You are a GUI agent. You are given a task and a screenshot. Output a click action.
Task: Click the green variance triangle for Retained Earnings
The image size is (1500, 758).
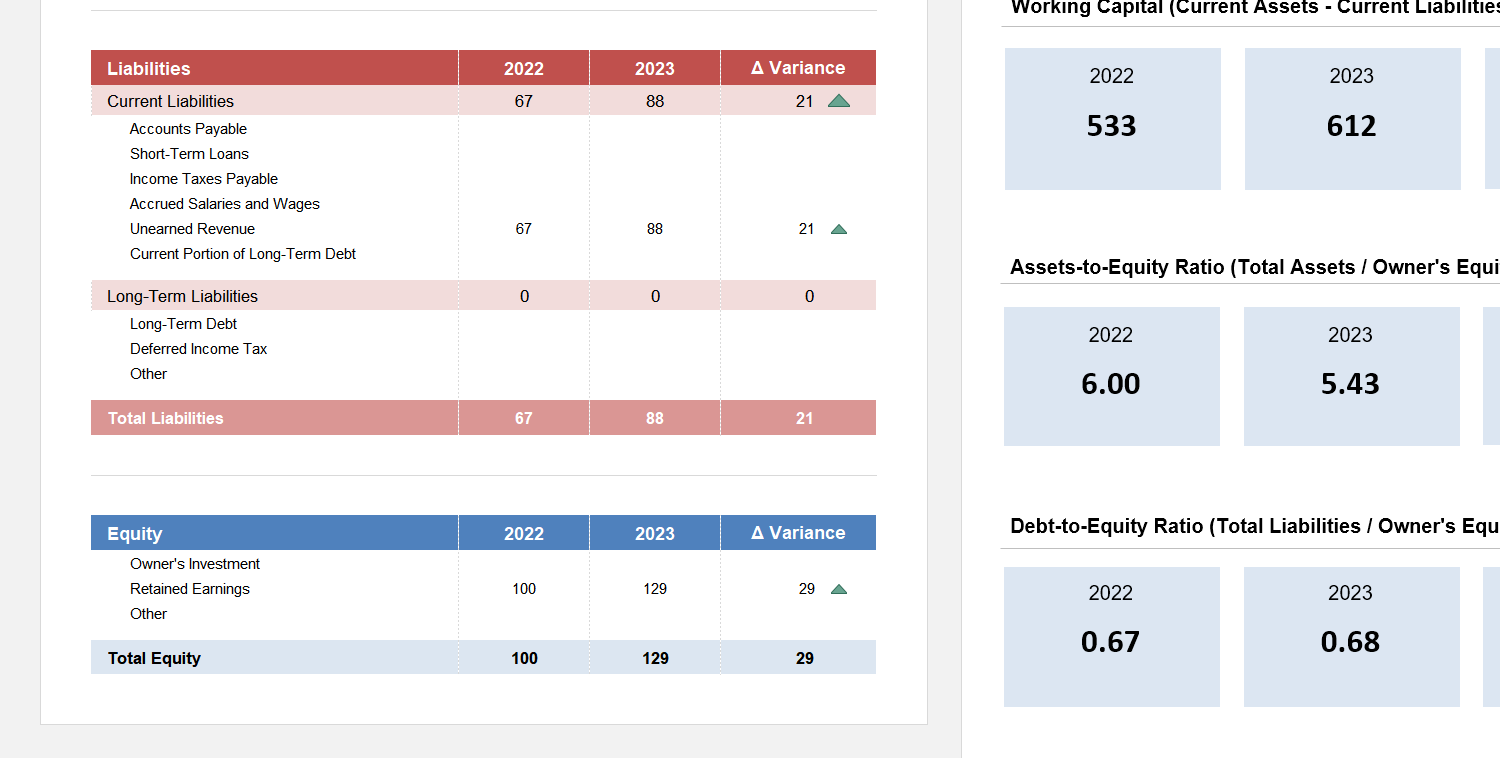(x=839, y=589)
